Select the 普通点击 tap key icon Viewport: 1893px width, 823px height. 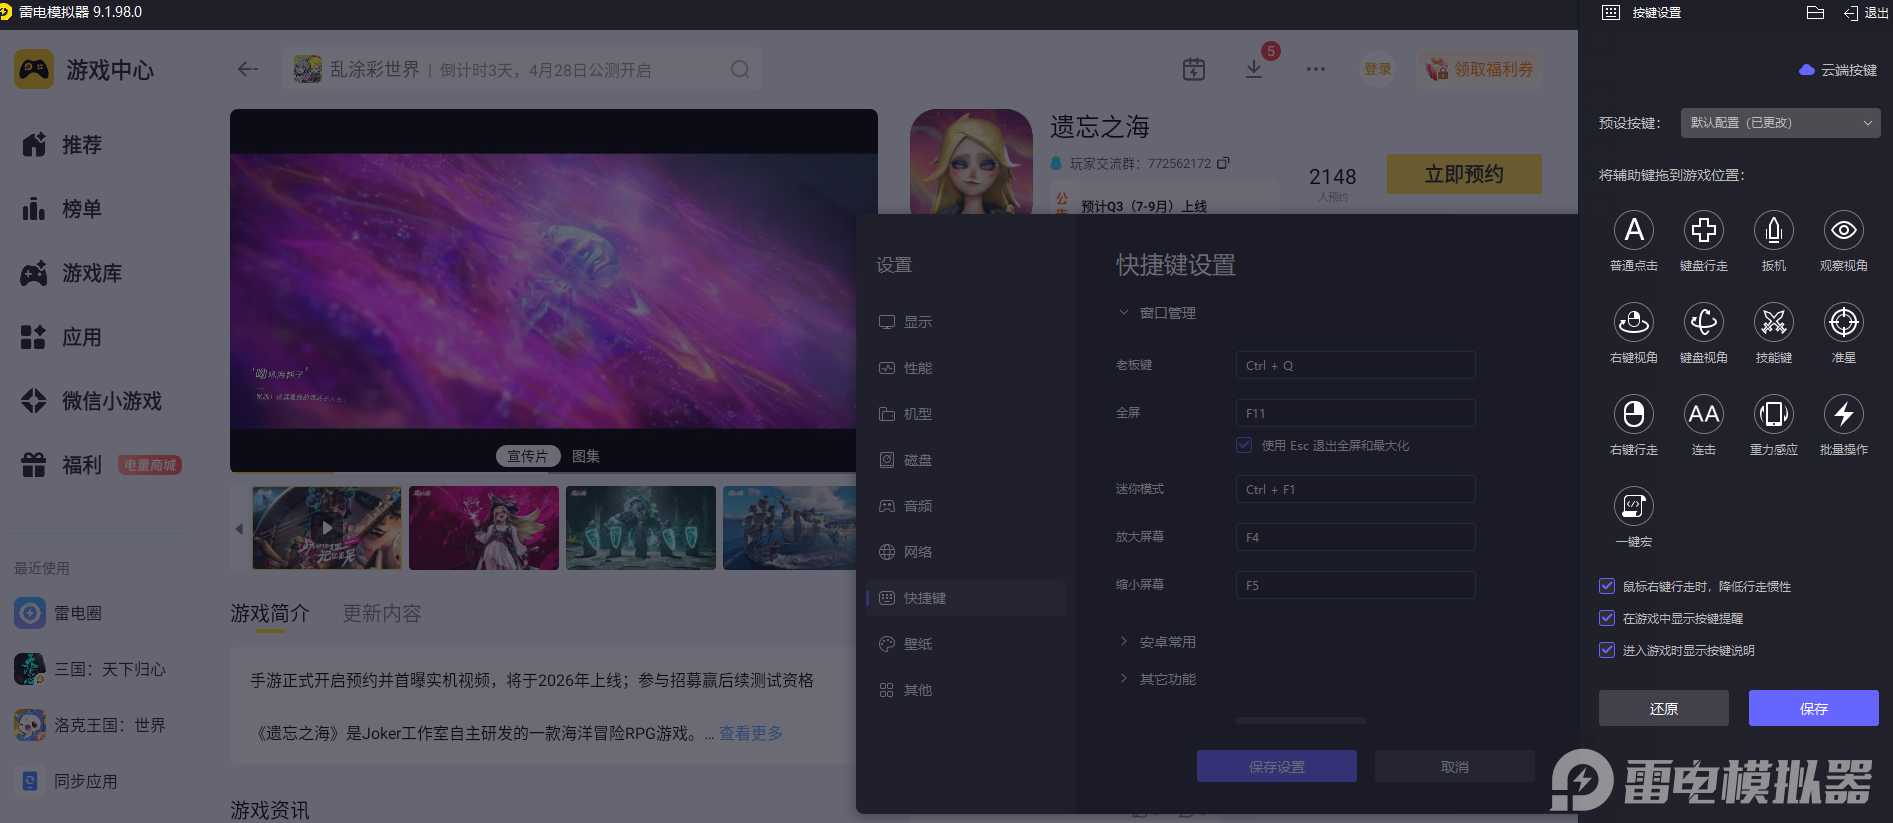point(1633,231)
